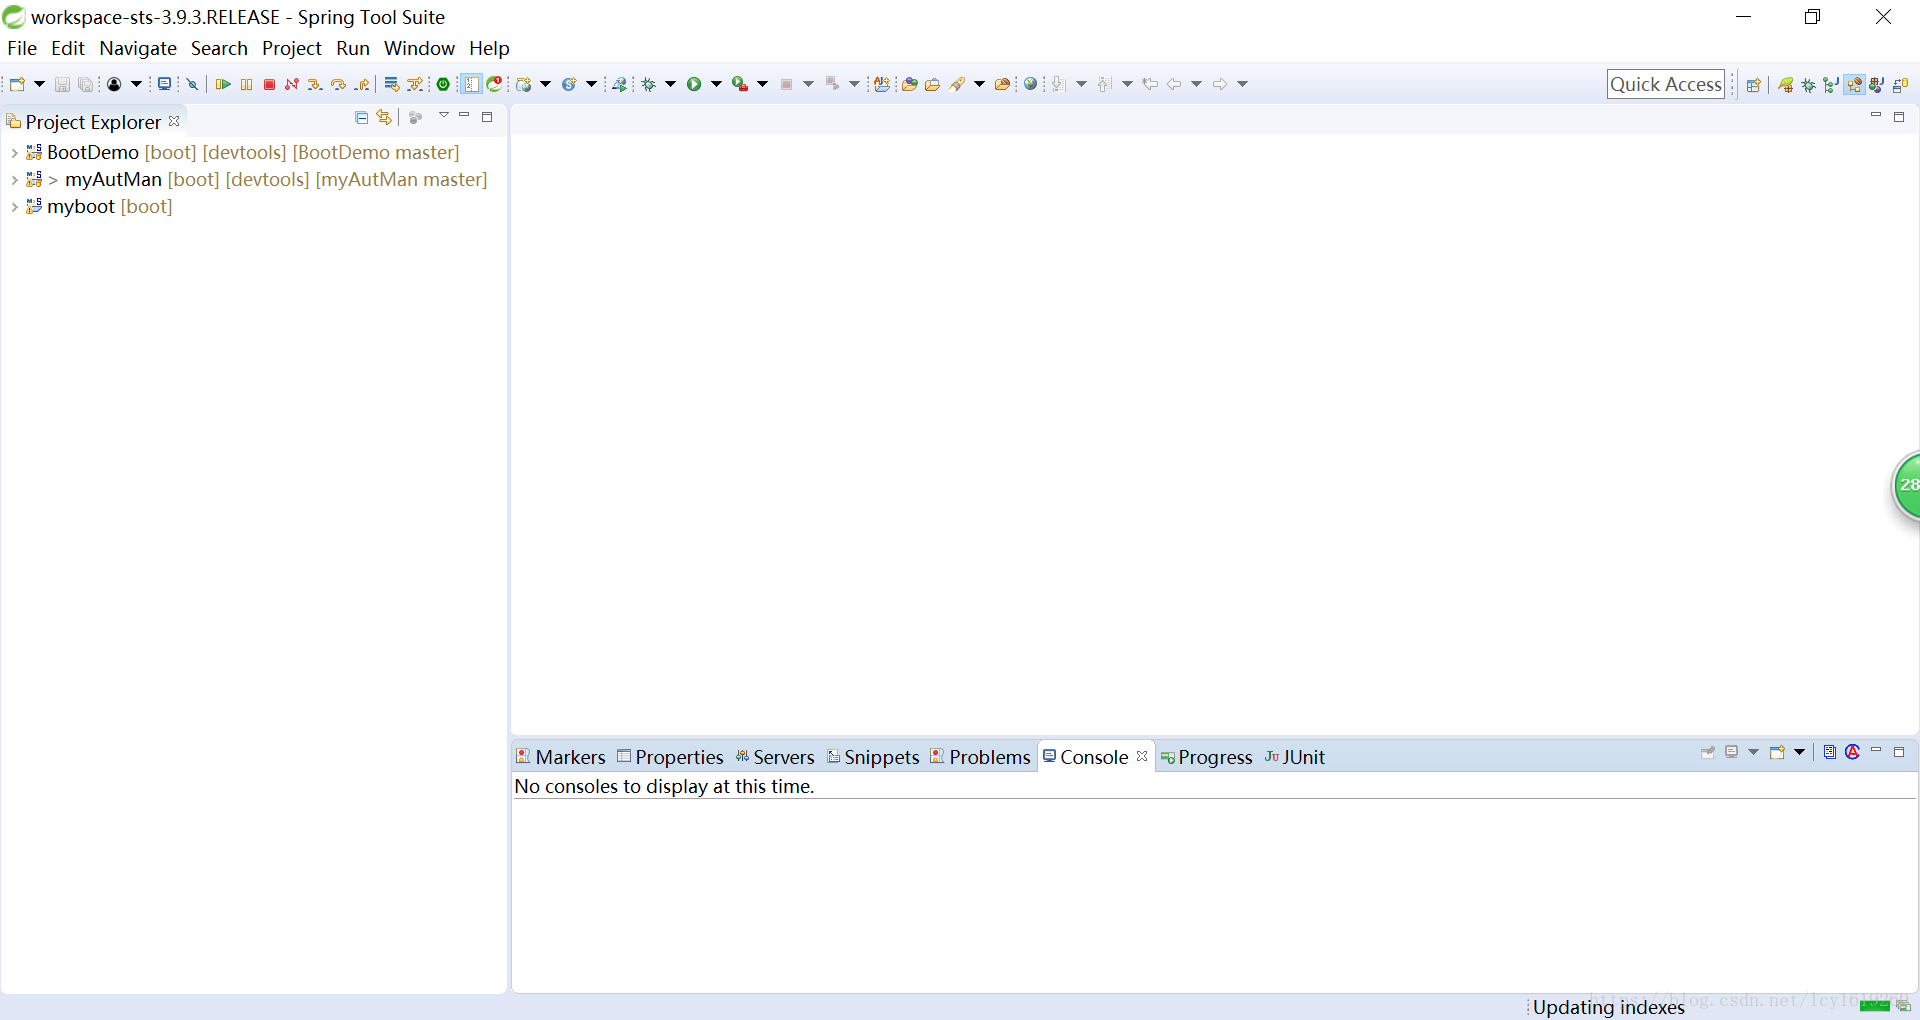Switch to the Progress tab
The image size is (1920, 1020).
(1206, 757)
